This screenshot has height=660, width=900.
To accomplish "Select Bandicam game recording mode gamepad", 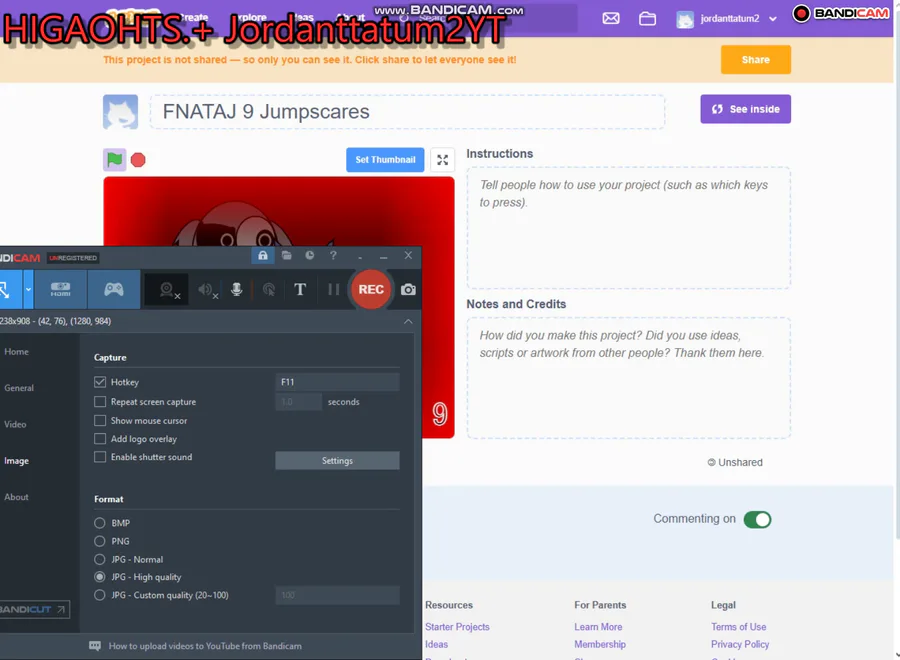I will tap(114, 289).
